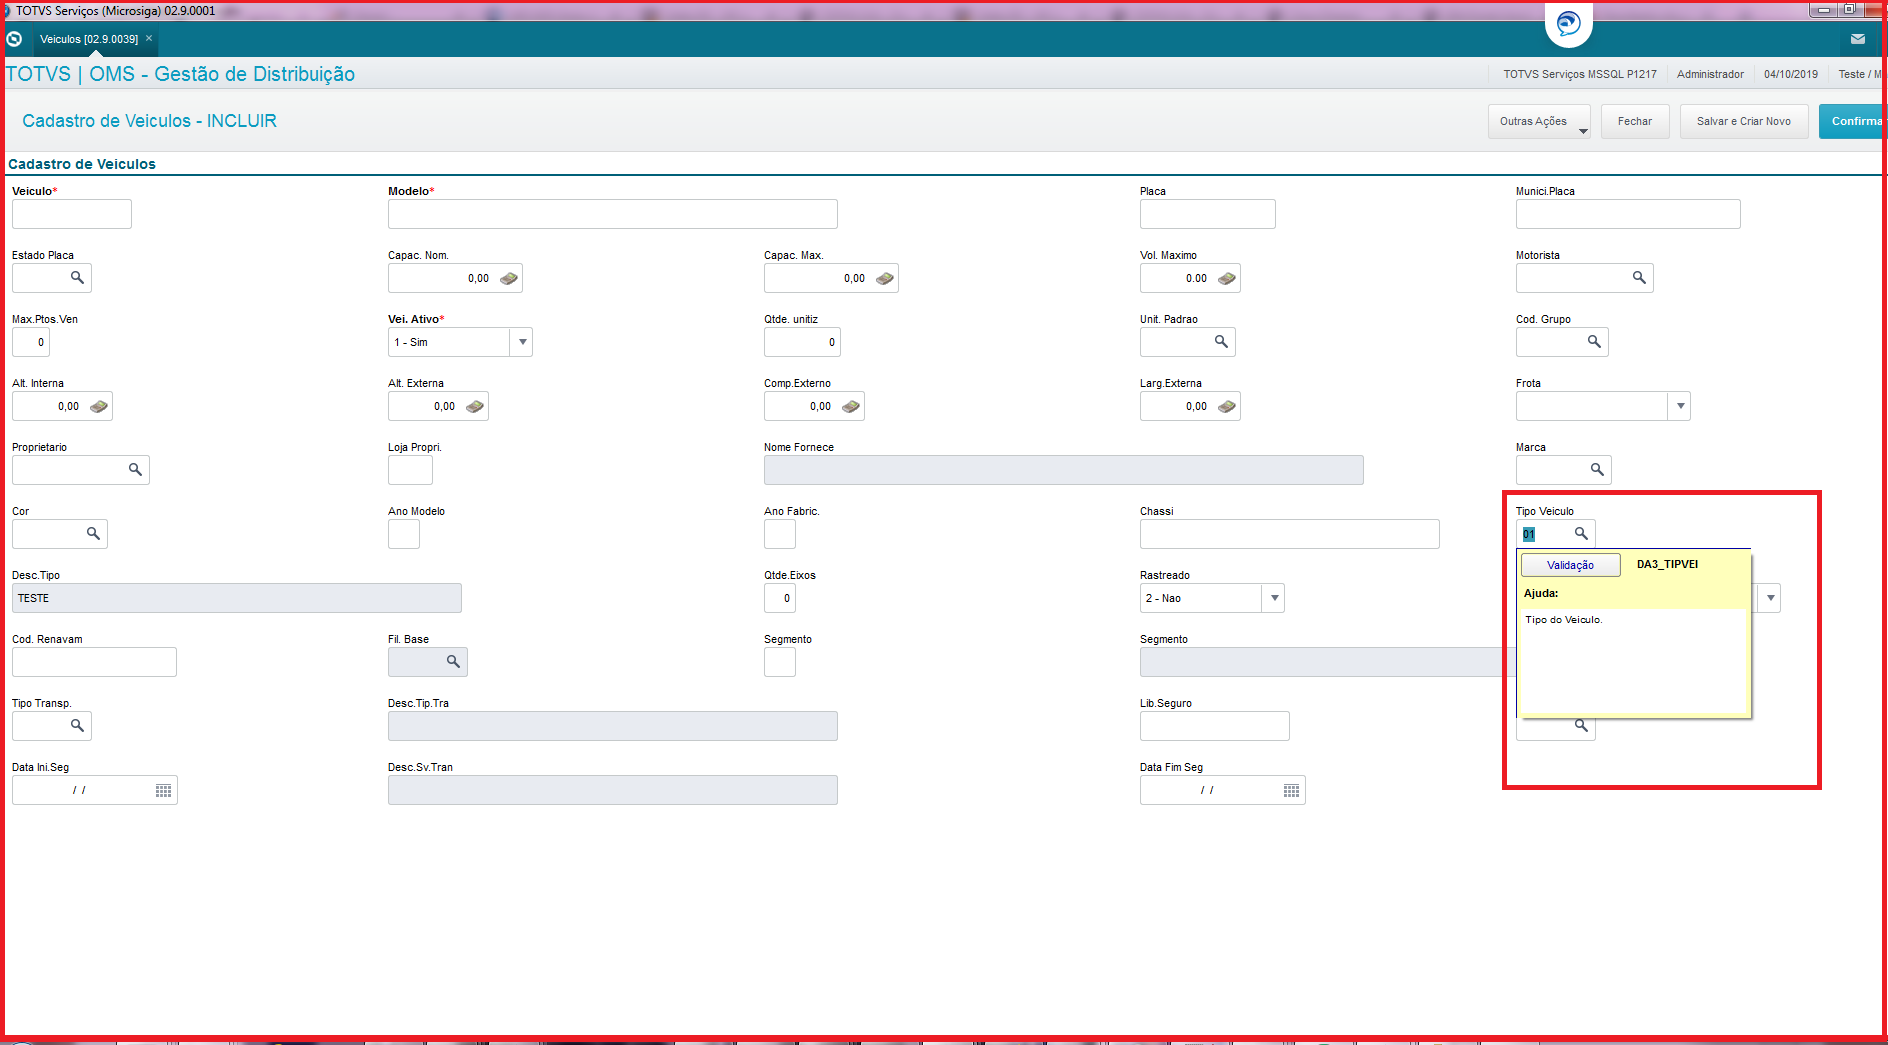
Task: Focus the Qtde.Eixos input field
Action: 780,598
